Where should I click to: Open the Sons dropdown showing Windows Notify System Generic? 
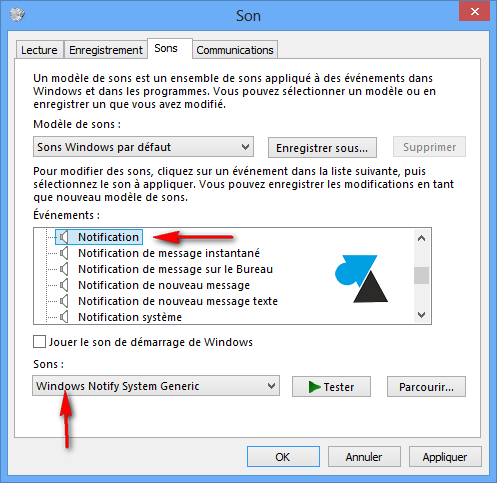tap(156, 386)
